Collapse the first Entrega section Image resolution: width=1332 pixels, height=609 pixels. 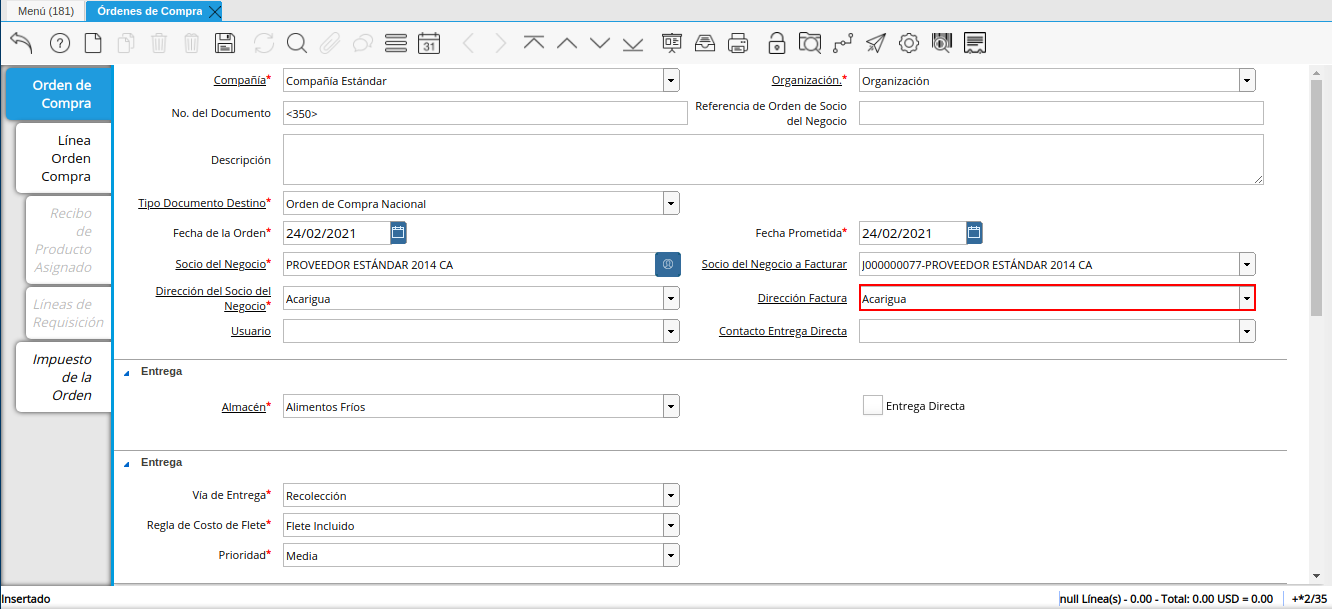click(x=127, y=372)
